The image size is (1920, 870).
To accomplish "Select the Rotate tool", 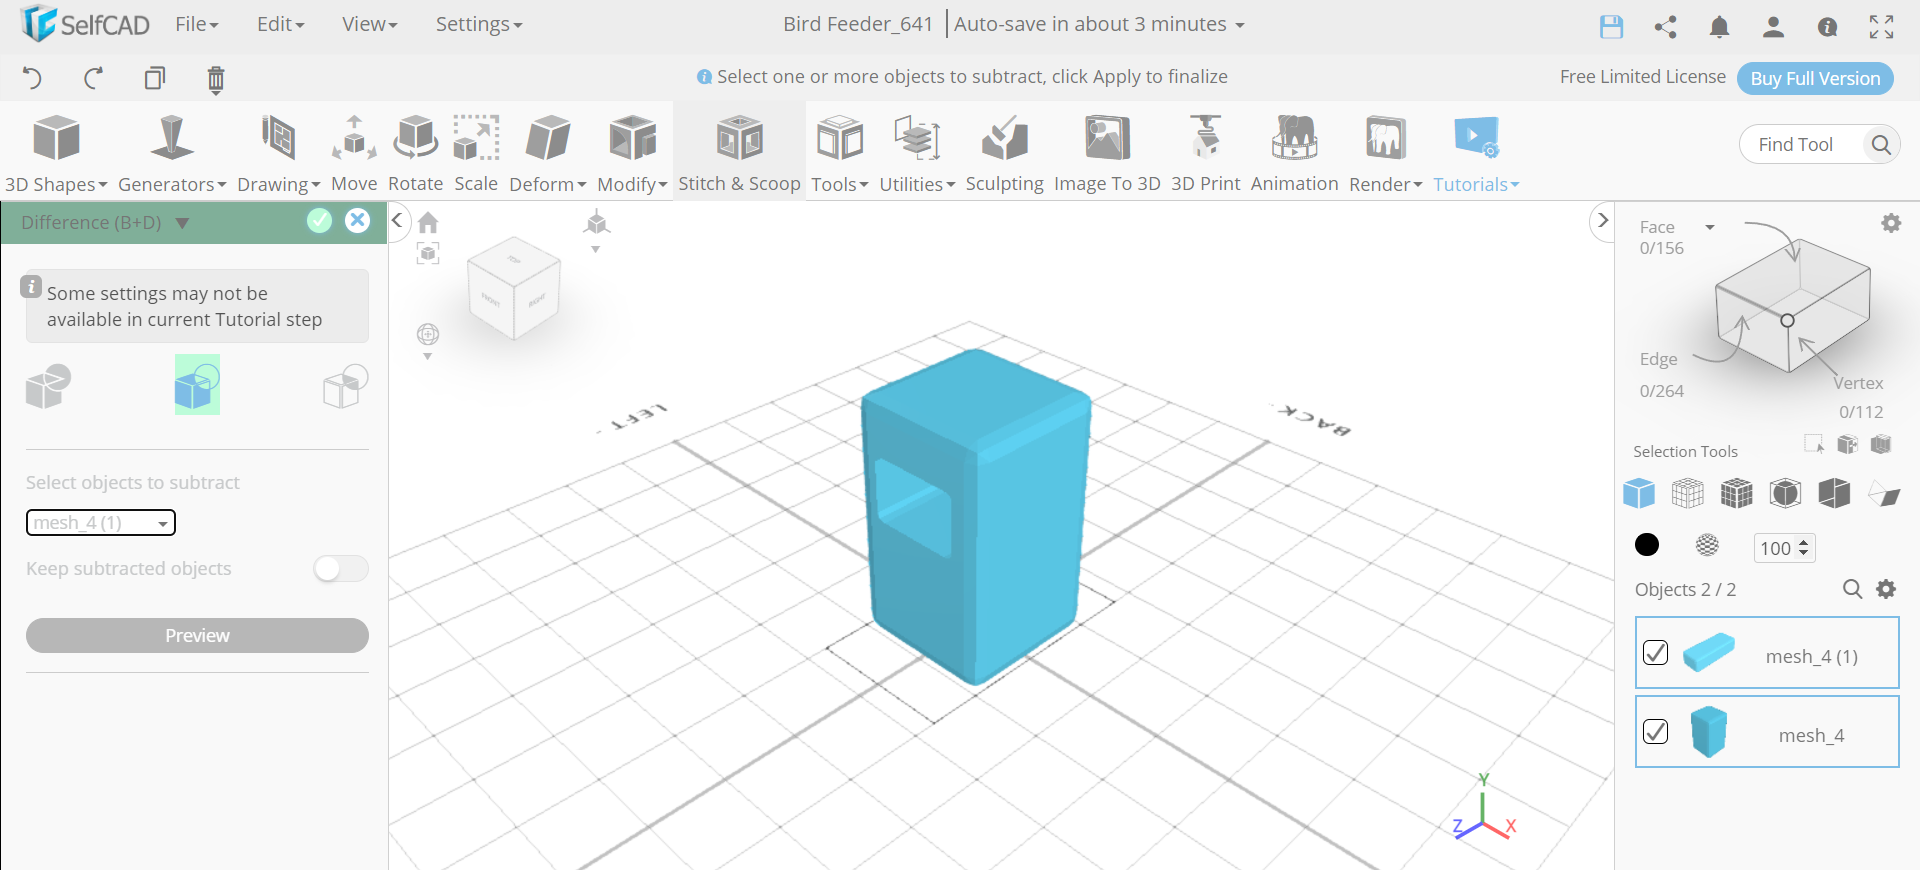I will tap(415, 152).
